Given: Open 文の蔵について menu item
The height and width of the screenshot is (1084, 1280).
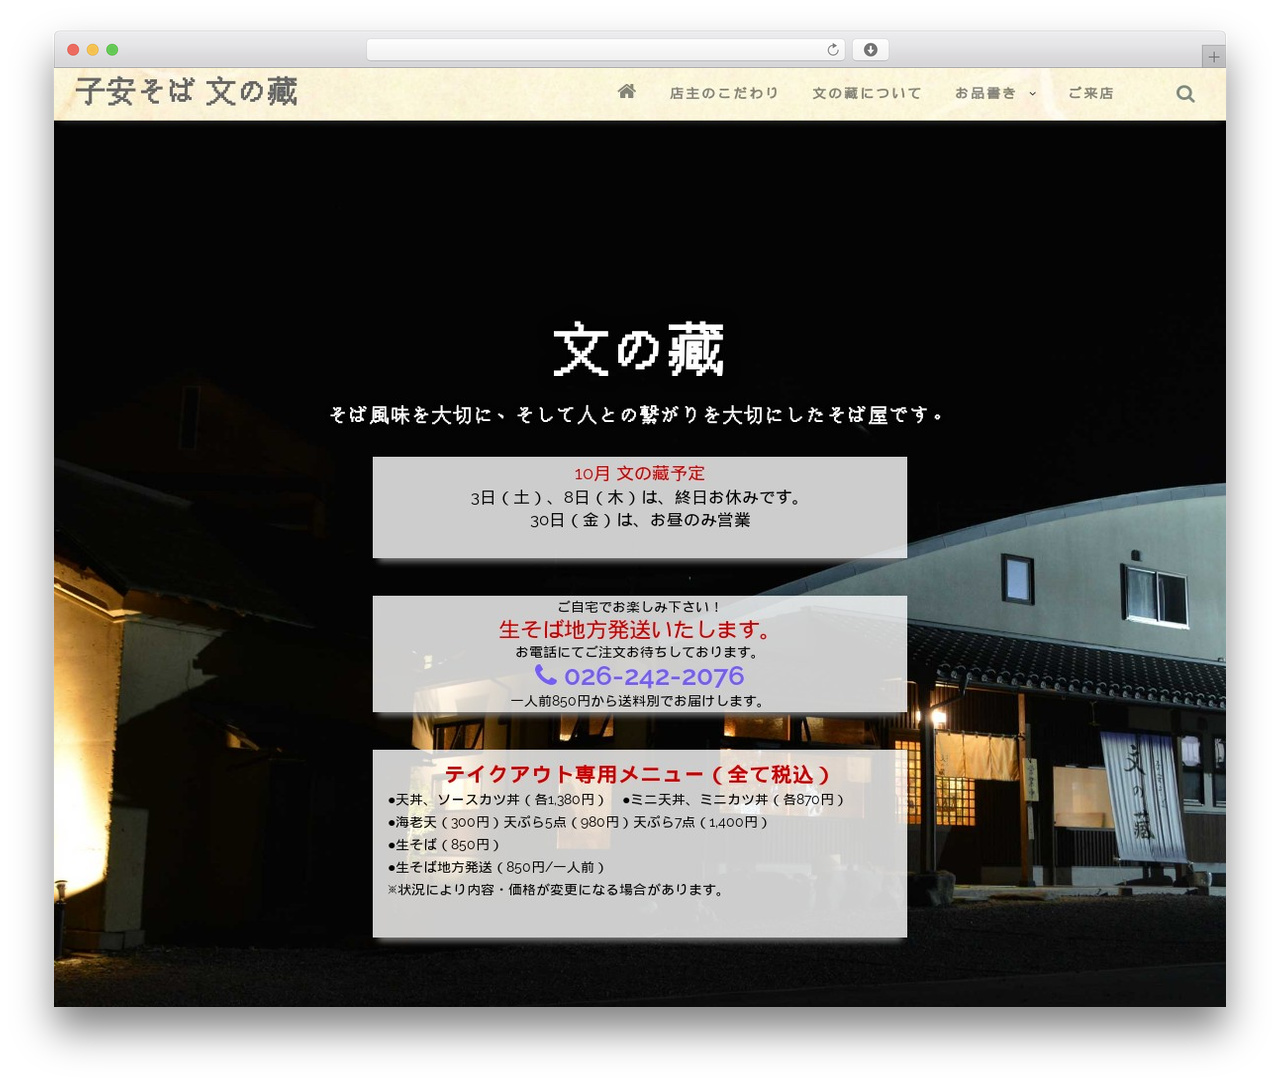Looking at the screenshot, I should coord(866,93).
